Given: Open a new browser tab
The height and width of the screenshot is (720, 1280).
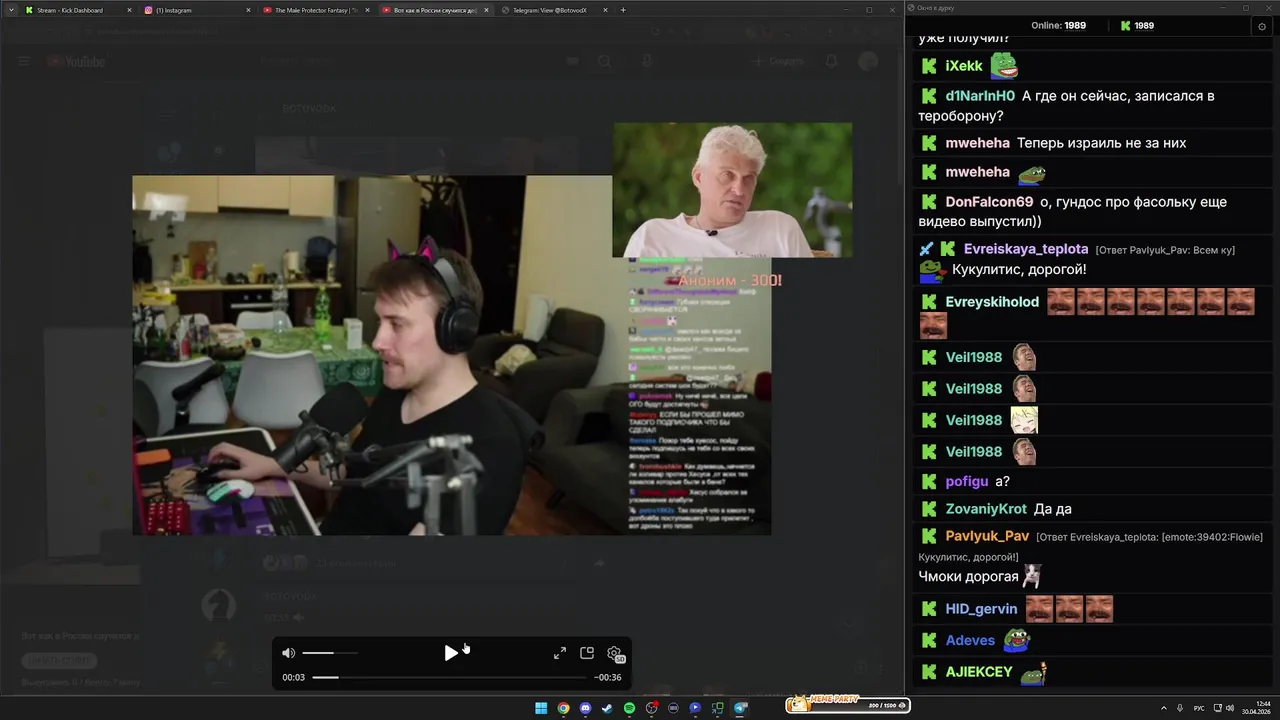Looking at the screenshot, I should pos(623,10).
